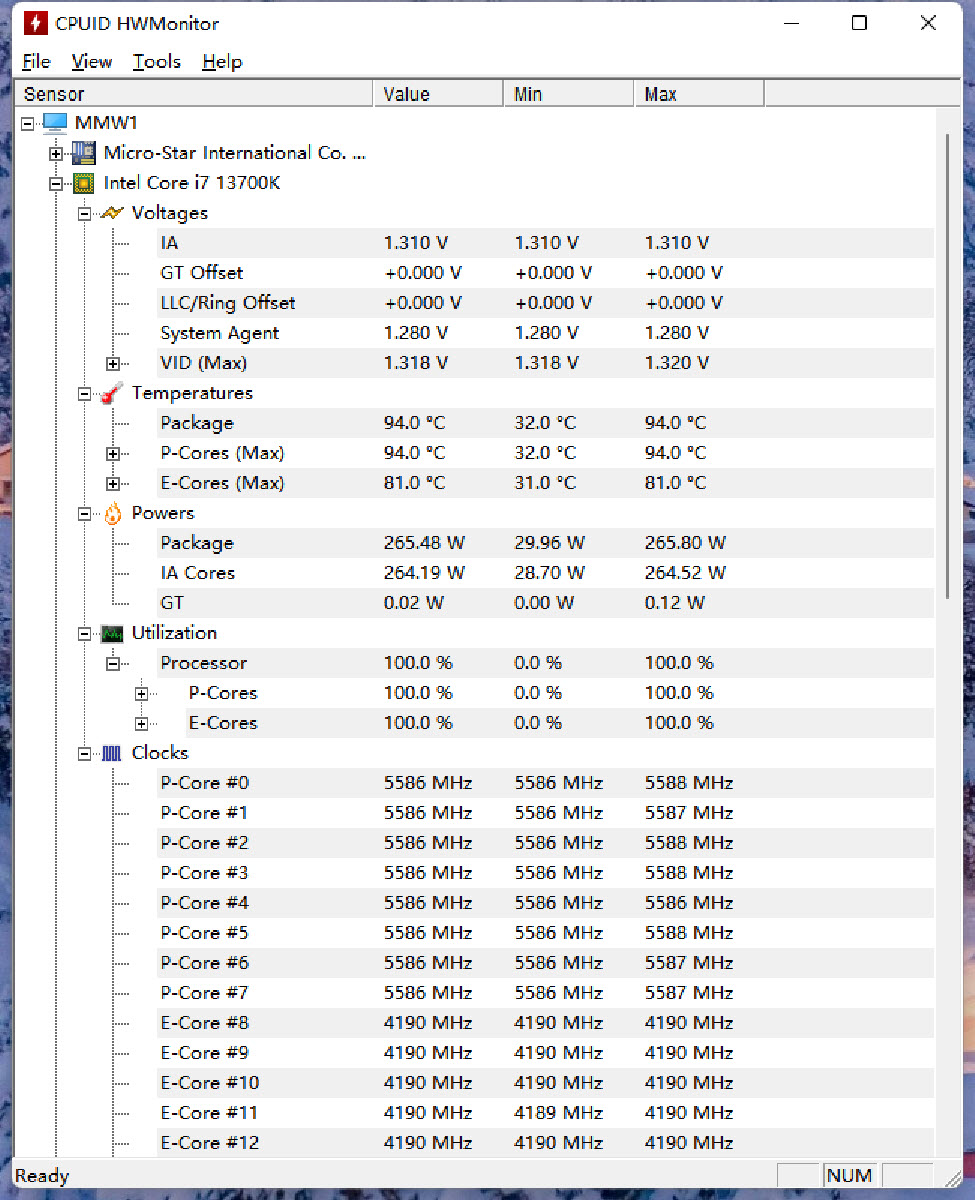Click the Powers flame icon
This screenshot has height=1200, width=975.
113,513
